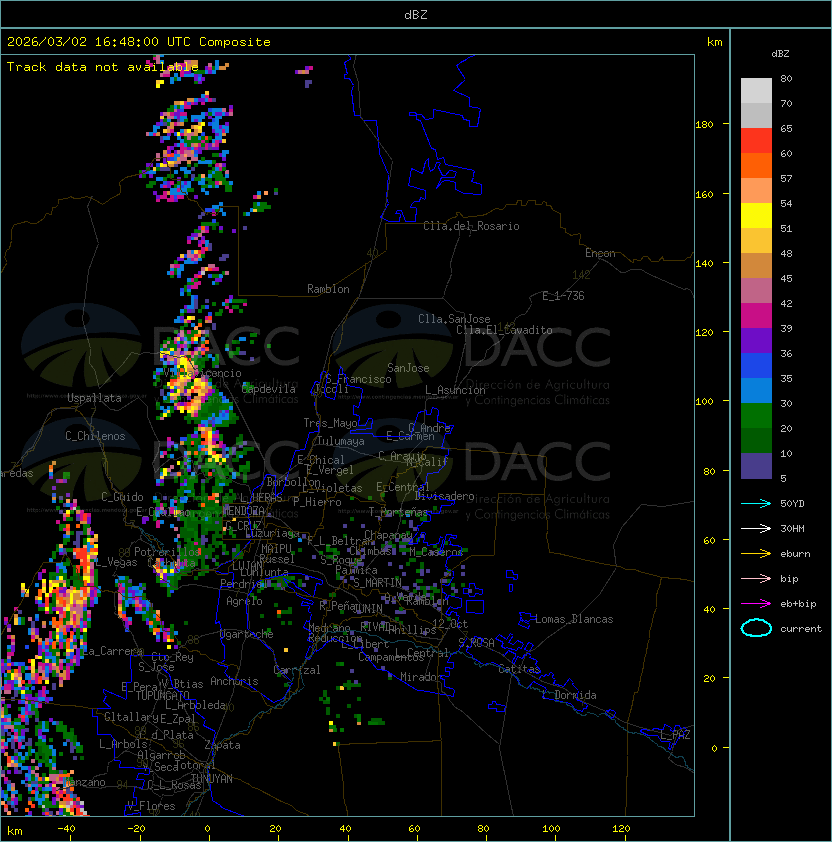Image resolution: width=832 pixels, height=842 pixels.
Task: Select the 'L_Asuncion' place label
Action: coord(455,390)
